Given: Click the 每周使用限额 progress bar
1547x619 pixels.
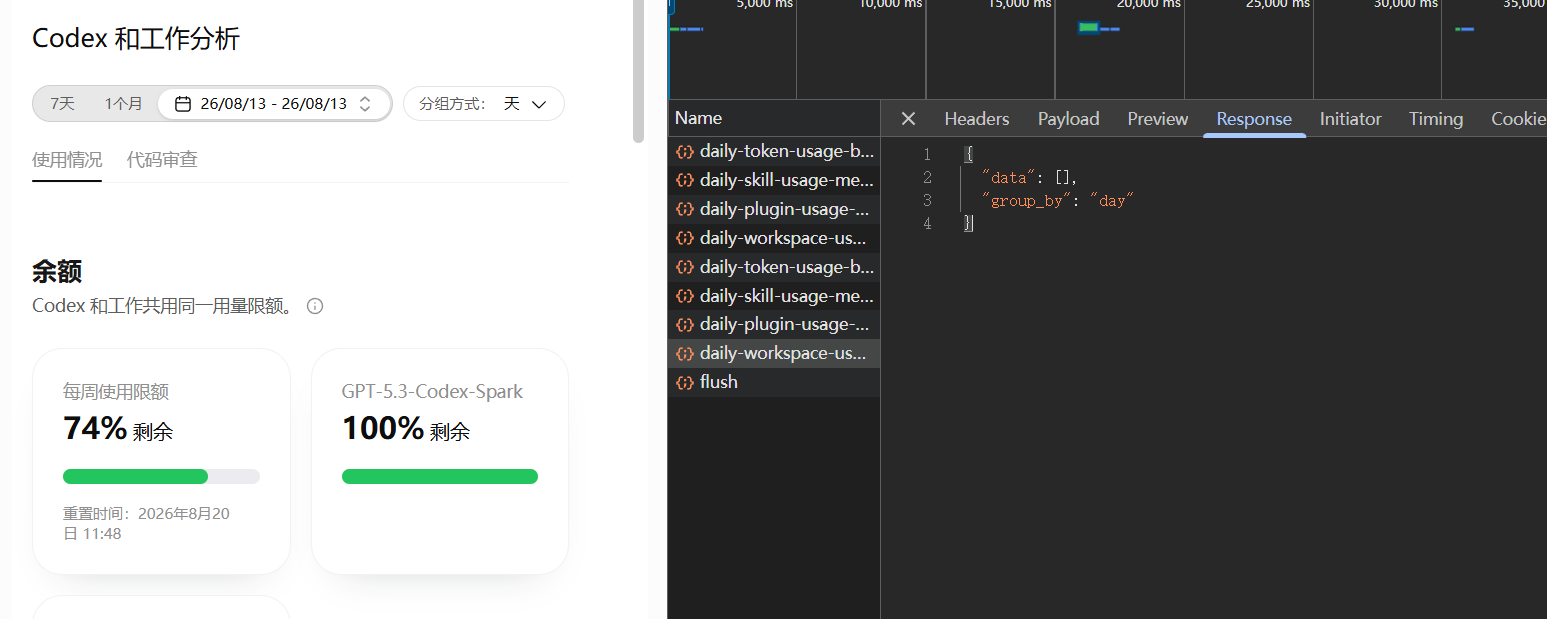Looking at the screenshot, I should click(161, 476).
